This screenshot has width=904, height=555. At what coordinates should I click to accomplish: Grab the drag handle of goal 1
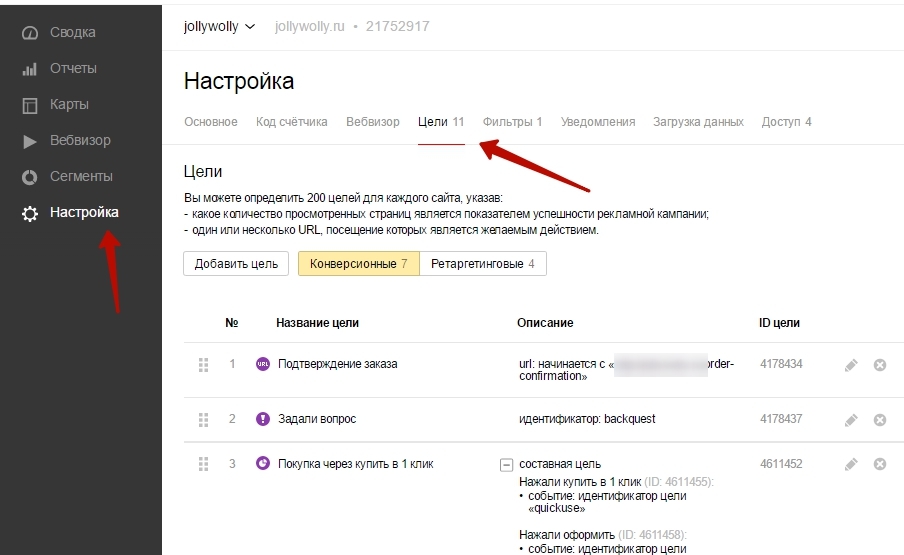(204, 364)
